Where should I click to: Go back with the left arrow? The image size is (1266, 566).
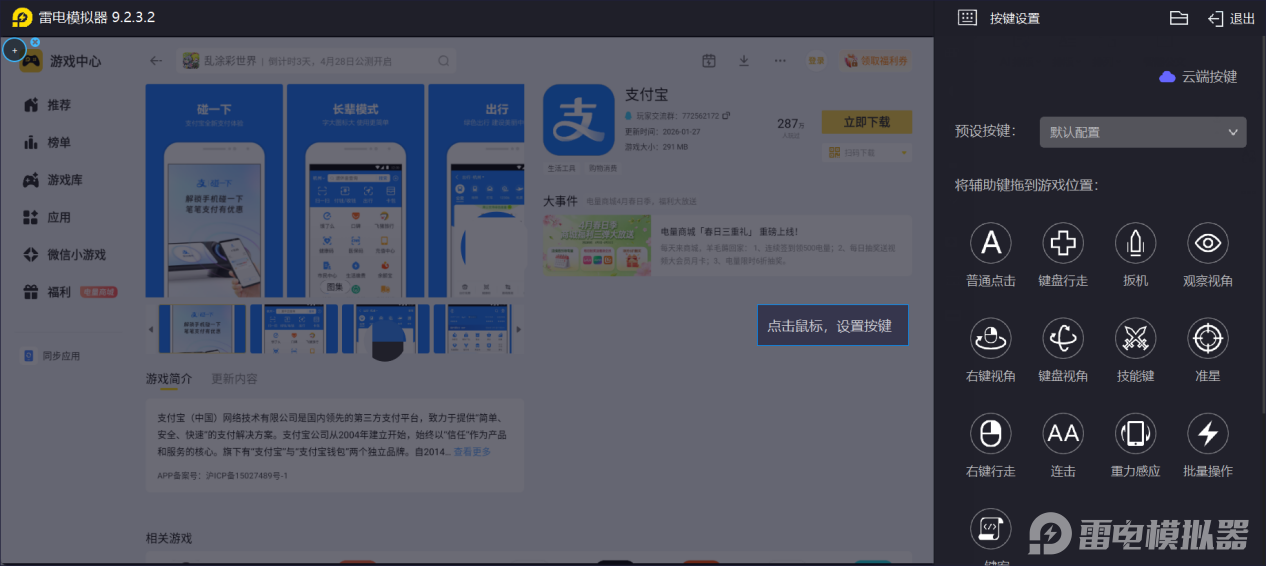[x=156, y=61]
